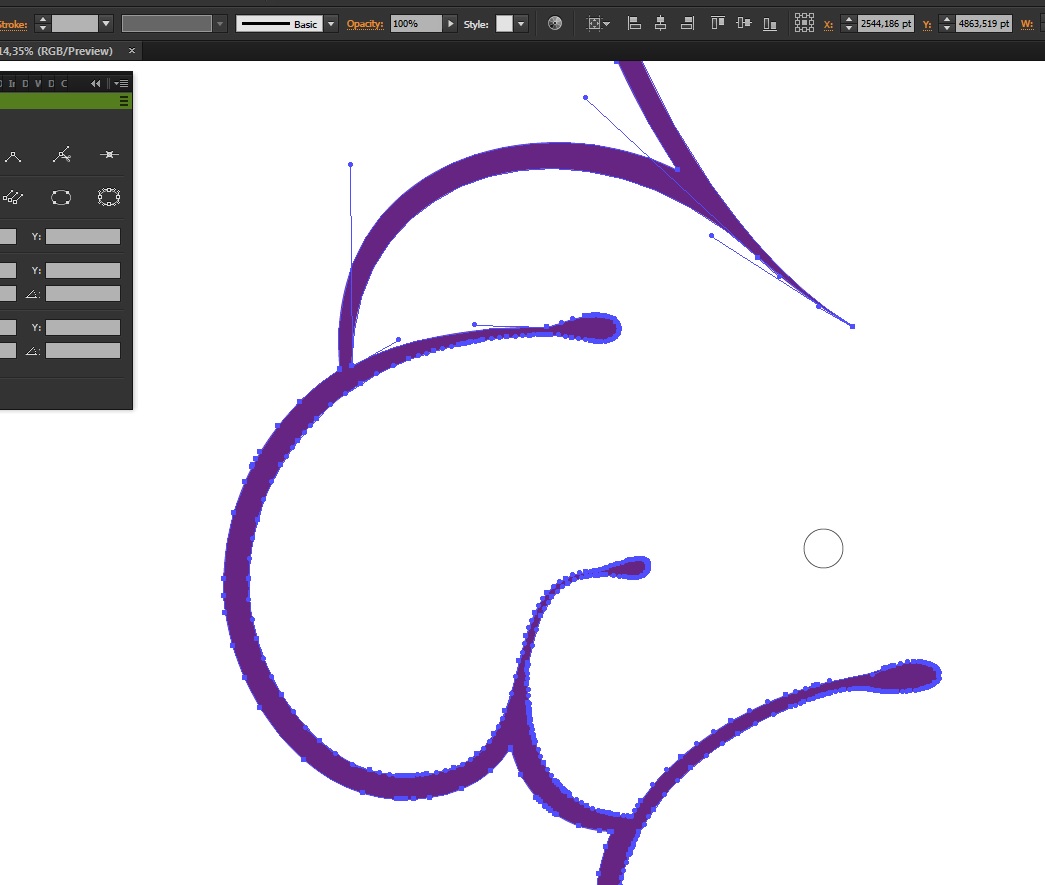Align selected objects to vertical top
This screenshot has width=1045, height=885.
click(718, 24)
